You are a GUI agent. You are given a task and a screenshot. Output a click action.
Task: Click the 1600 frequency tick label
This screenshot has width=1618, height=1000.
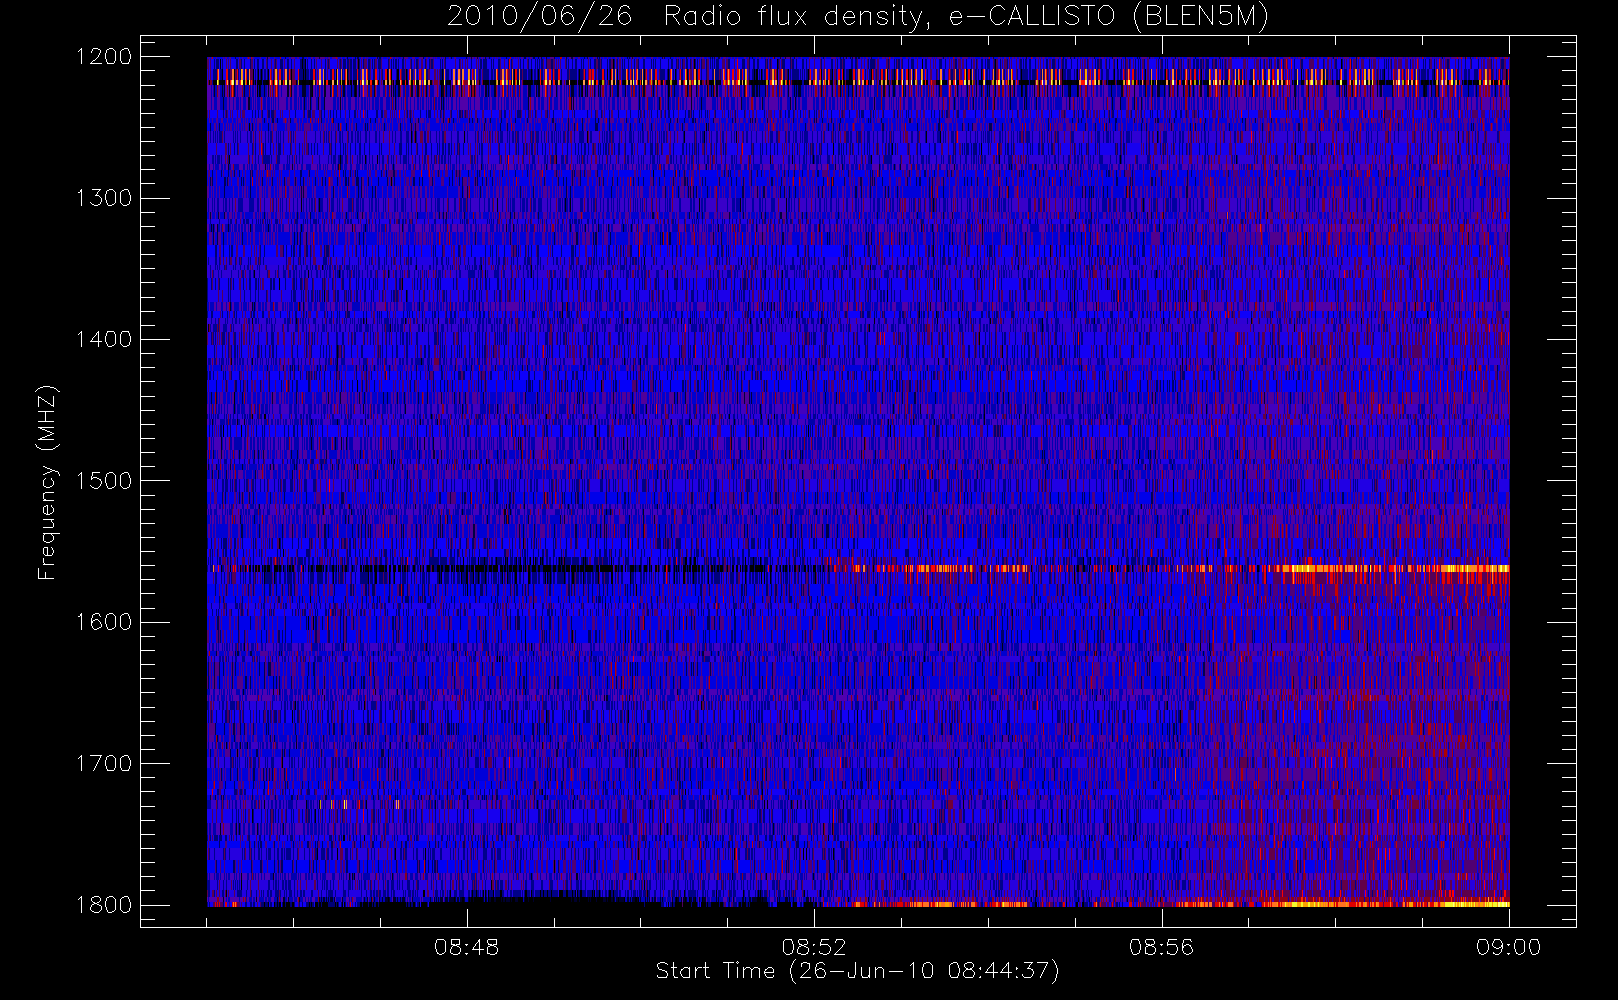[104, 622]
